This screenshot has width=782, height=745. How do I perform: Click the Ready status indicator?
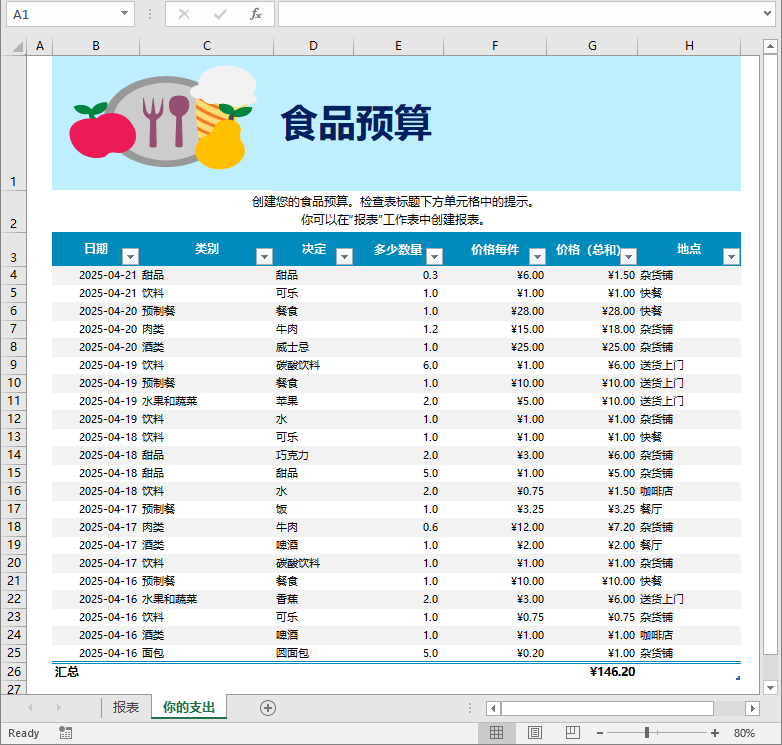click(23, 733)
